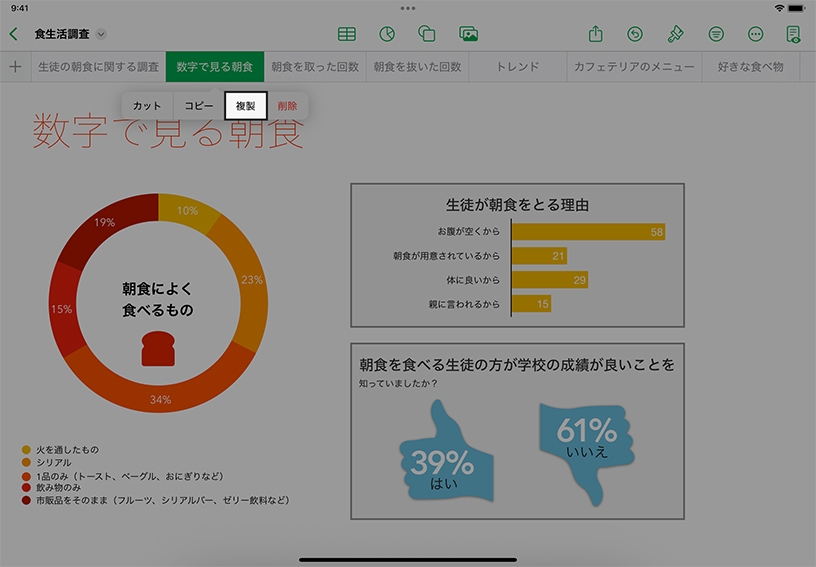Expand the 食生活調査 document title dropdown
The width and height of the screenshot is (816, 567).
point(102,34)
